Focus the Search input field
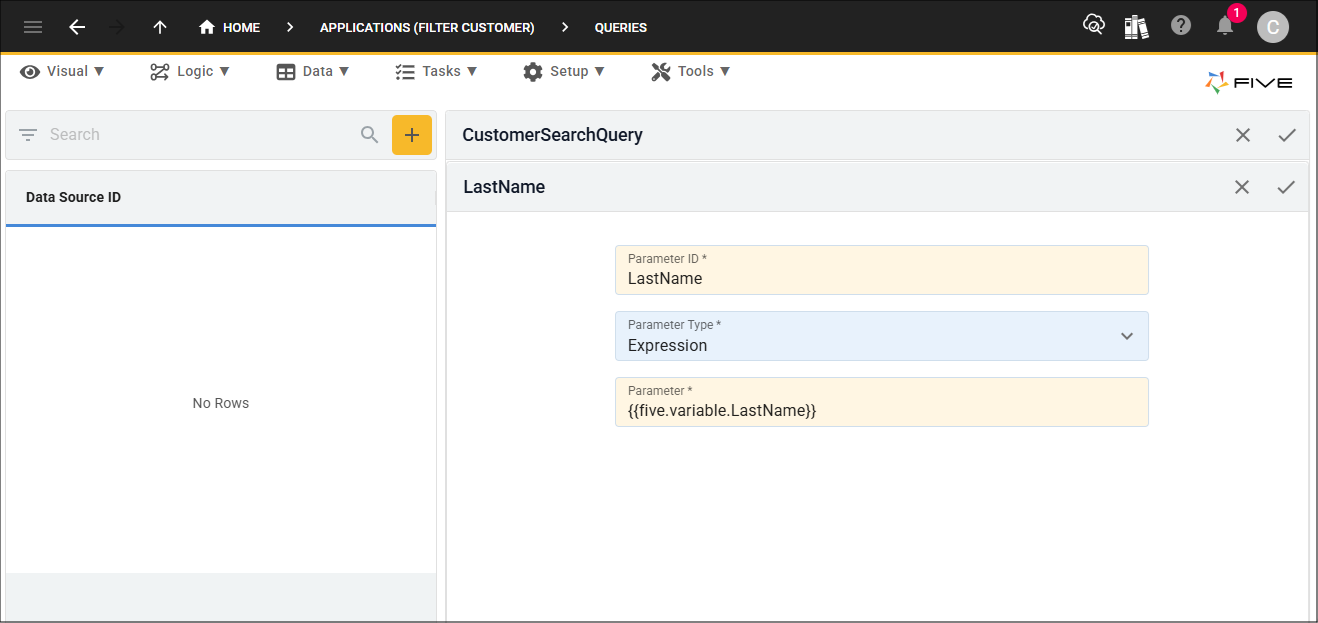Image resolution: width=1318 pixels, height=623 pixels. (200, 135)
